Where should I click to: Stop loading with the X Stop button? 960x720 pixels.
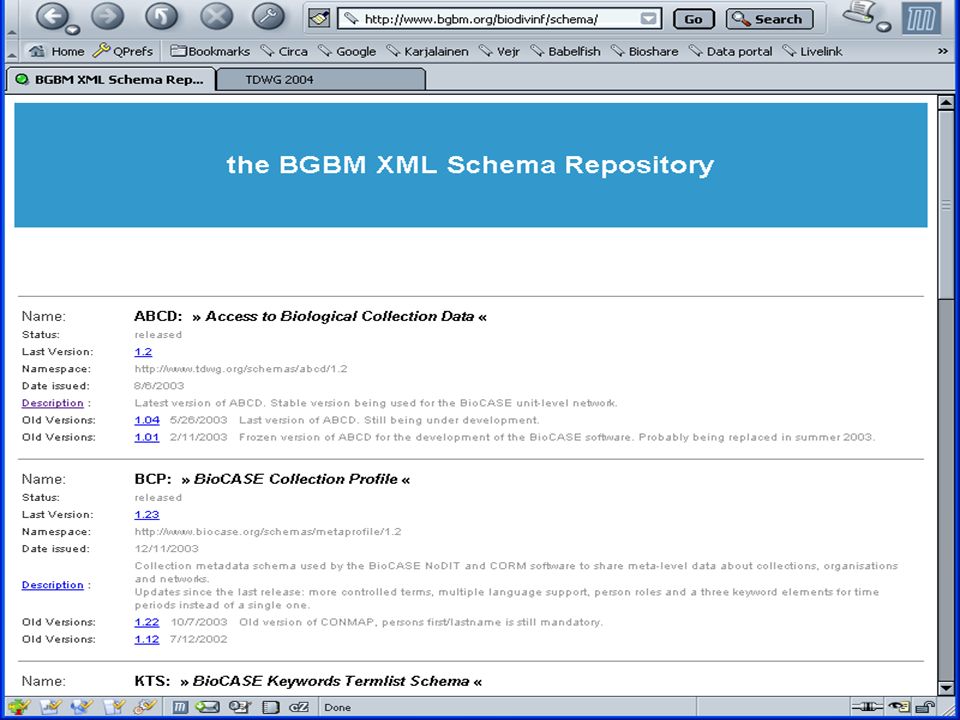point(217,17)
